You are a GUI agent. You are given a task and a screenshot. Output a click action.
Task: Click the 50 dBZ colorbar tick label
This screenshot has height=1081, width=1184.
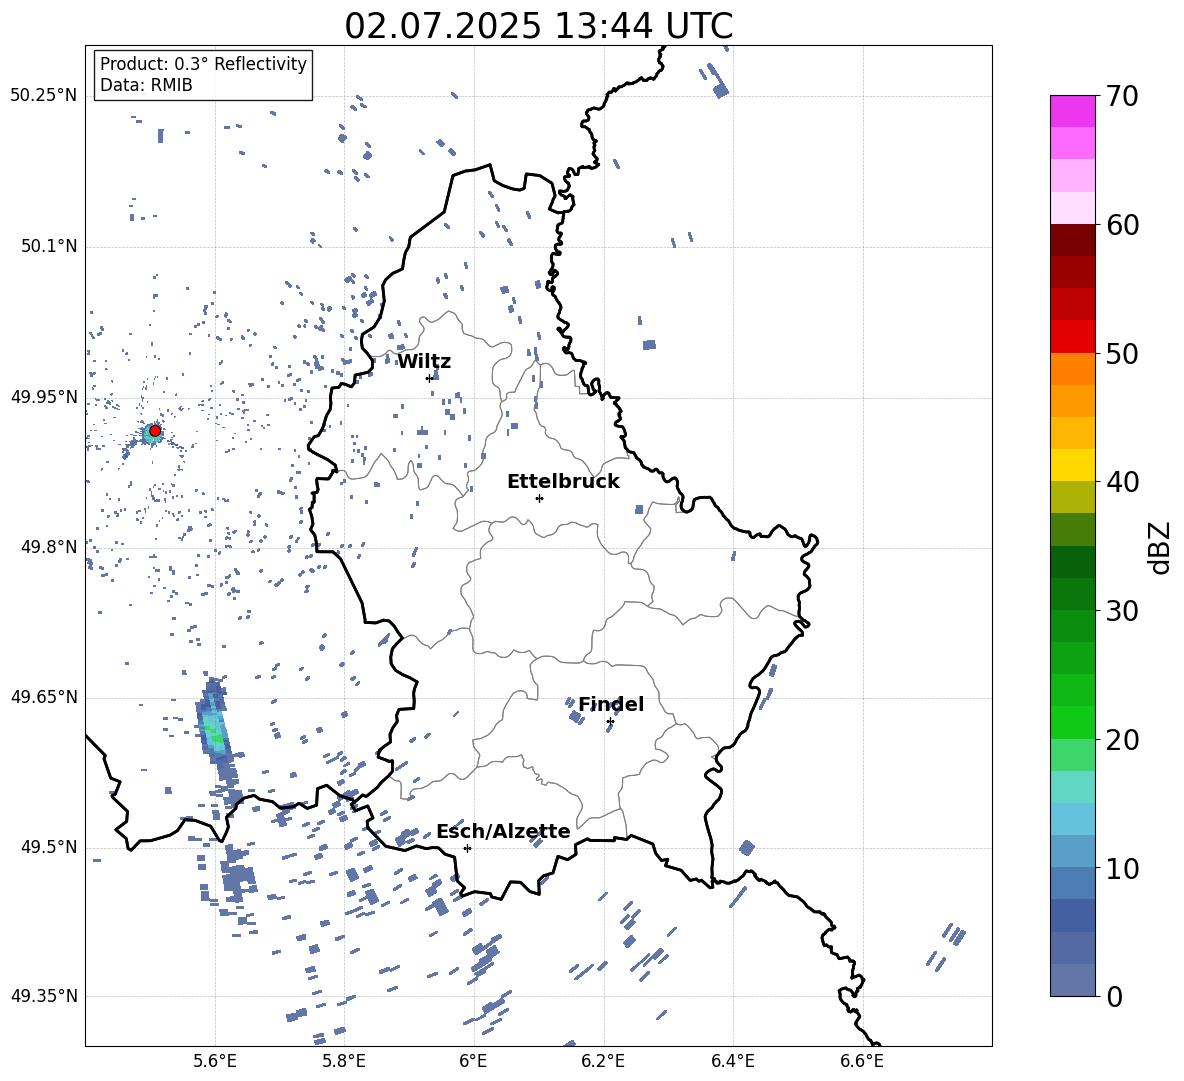(1122, 353)
